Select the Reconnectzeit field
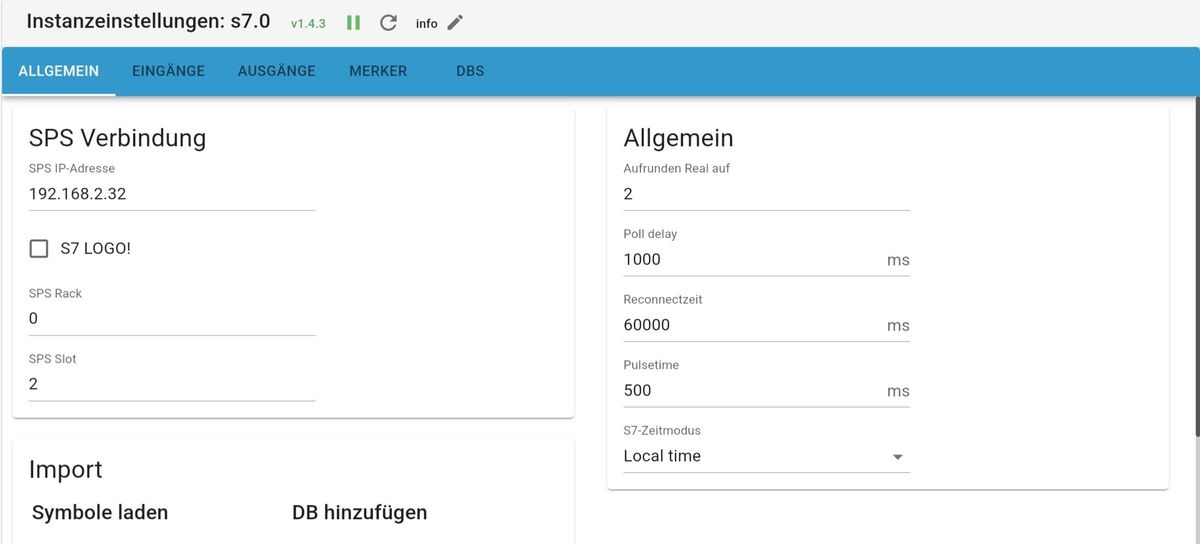 click(x=750, y=325)
